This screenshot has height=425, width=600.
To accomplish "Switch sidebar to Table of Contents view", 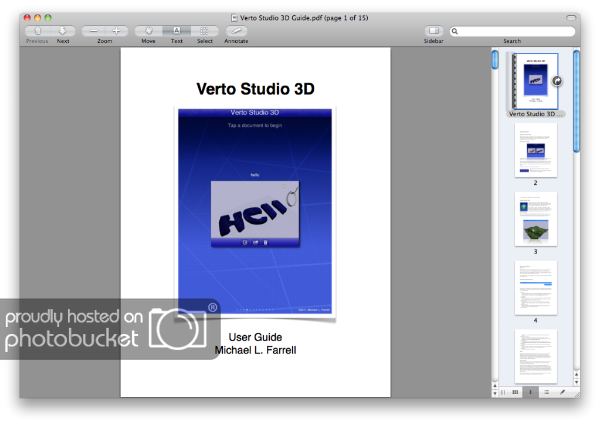I will (x=546, y=392).
